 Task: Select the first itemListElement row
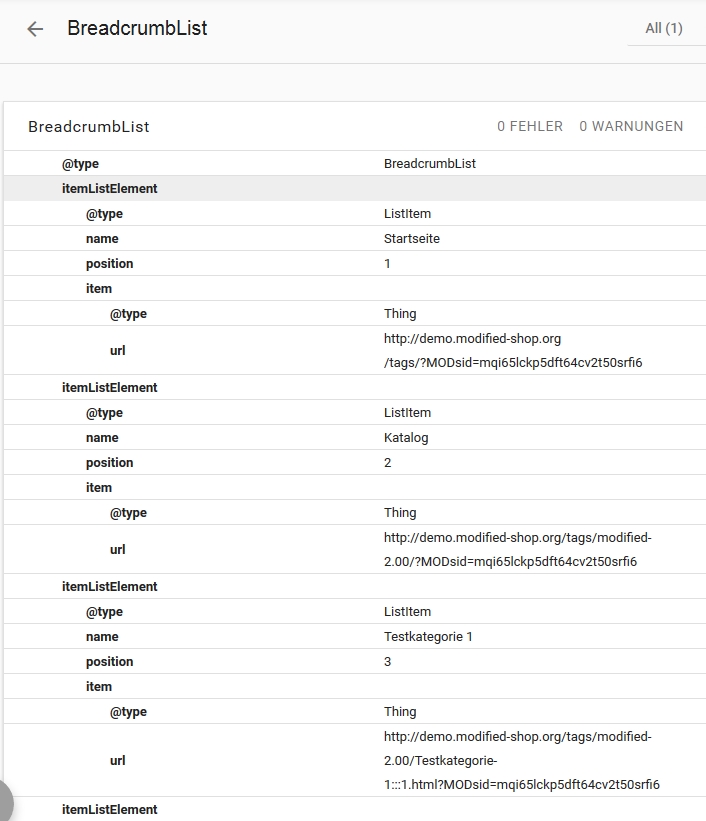click(x=110, y=188)
